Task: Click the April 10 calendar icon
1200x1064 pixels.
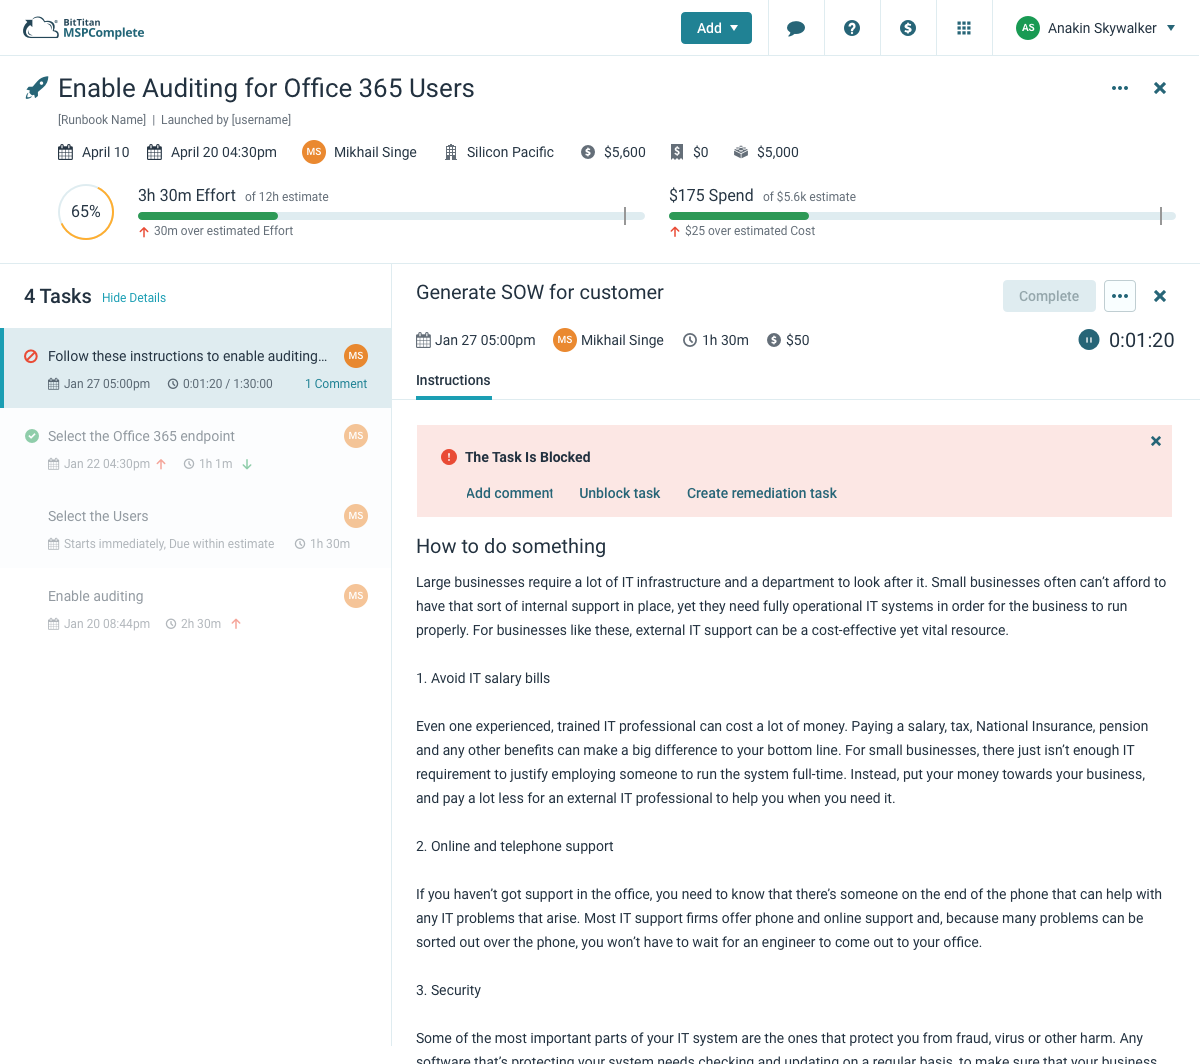Action: 65,152
